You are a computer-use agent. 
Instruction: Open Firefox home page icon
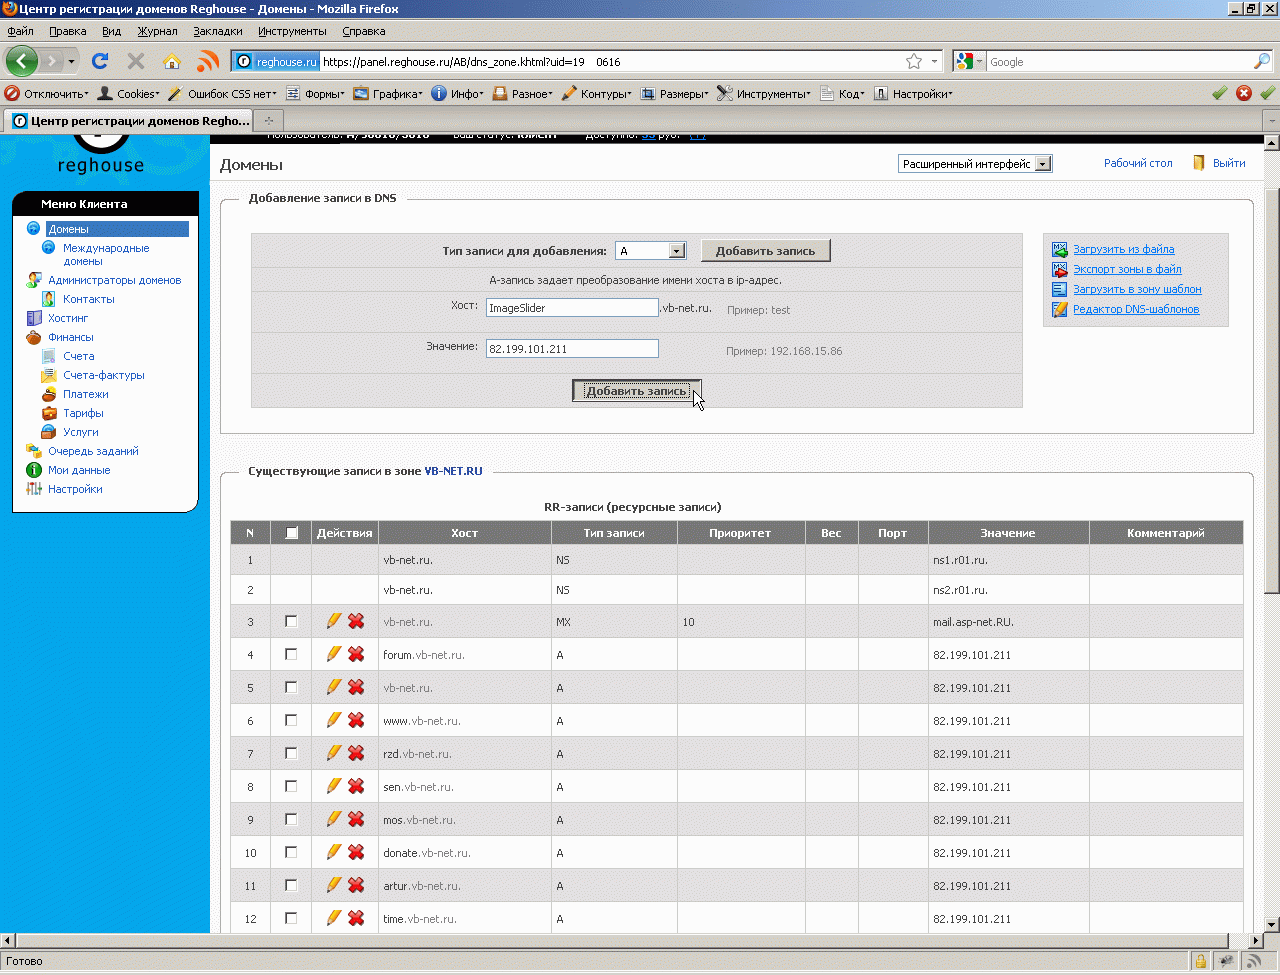(x=172, y=61)
